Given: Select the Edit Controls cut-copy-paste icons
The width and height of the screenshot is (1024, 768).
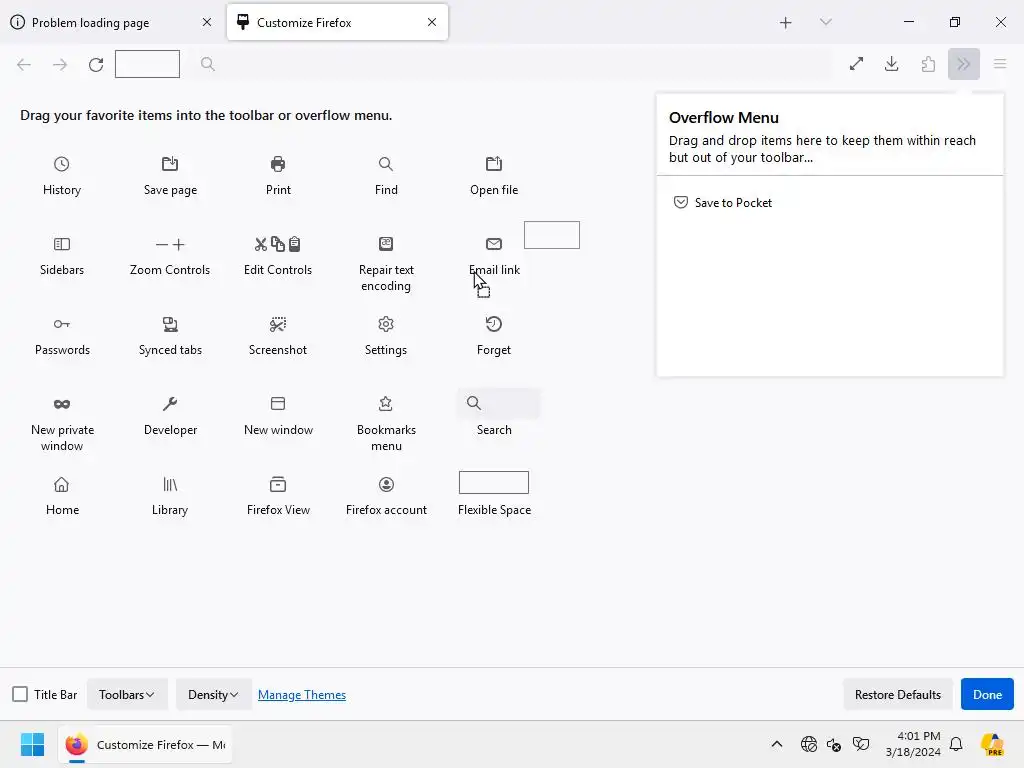Looking at the screenshot, I should (278, 244).
